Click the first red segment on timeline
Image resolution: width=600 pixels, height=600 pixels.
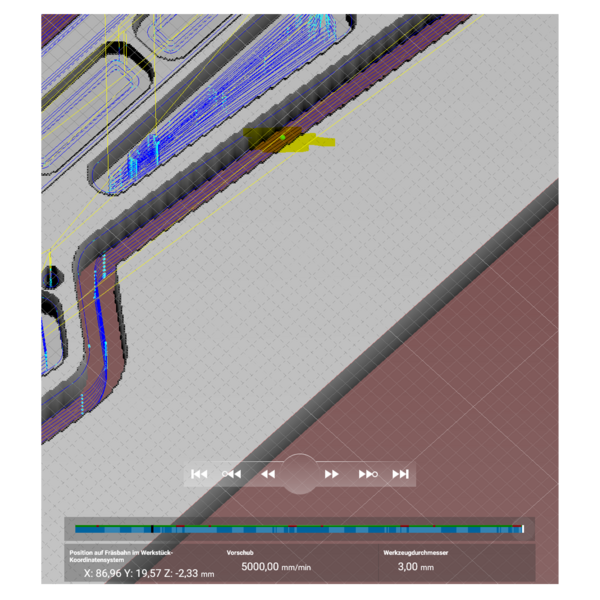click(x=98, y=526)
